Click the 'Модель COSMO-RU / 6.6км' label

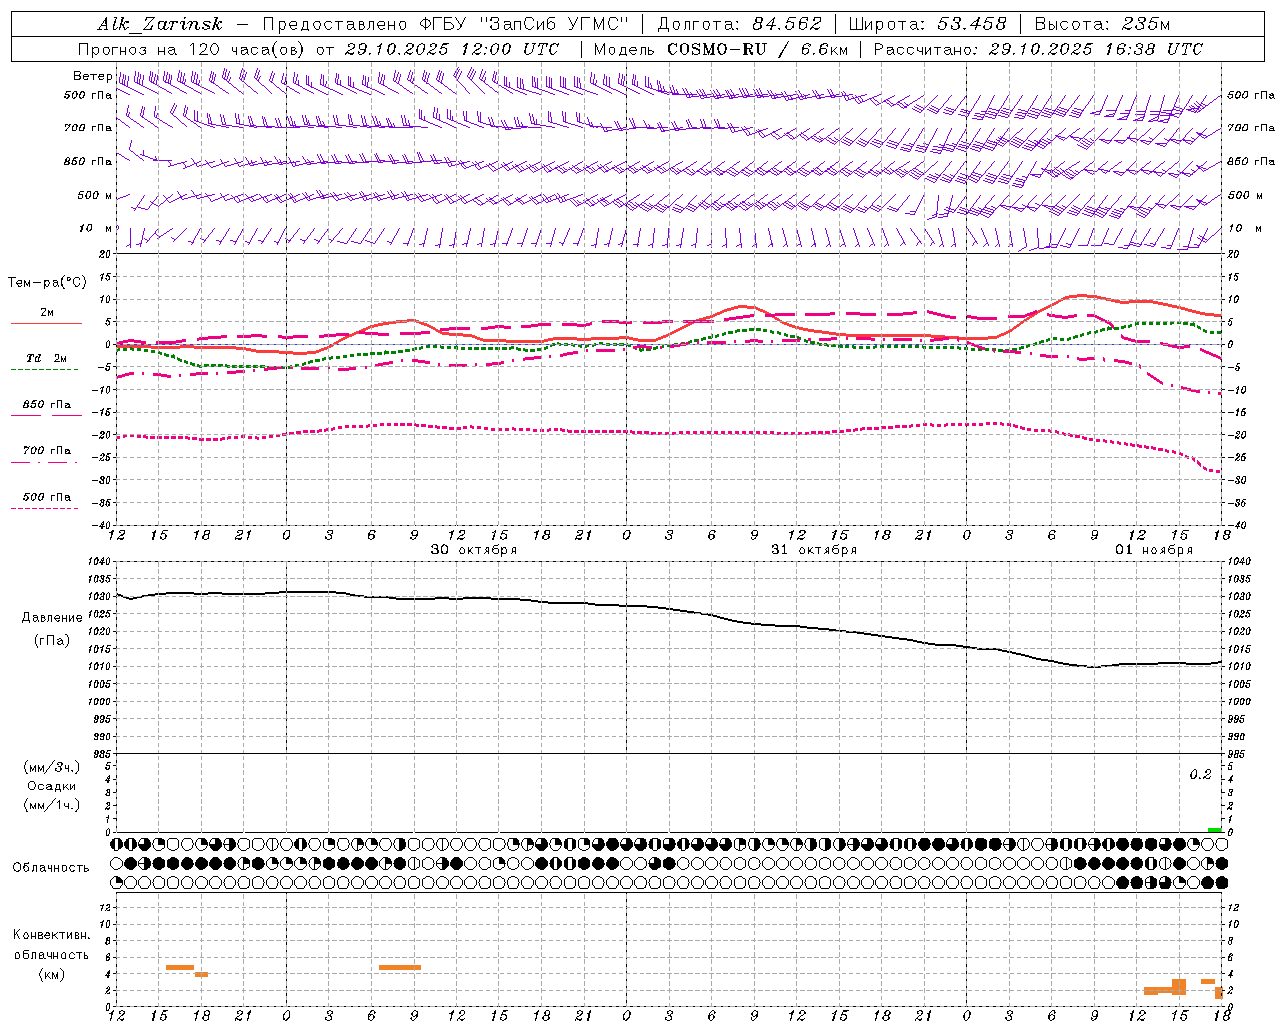click(721, 49)
